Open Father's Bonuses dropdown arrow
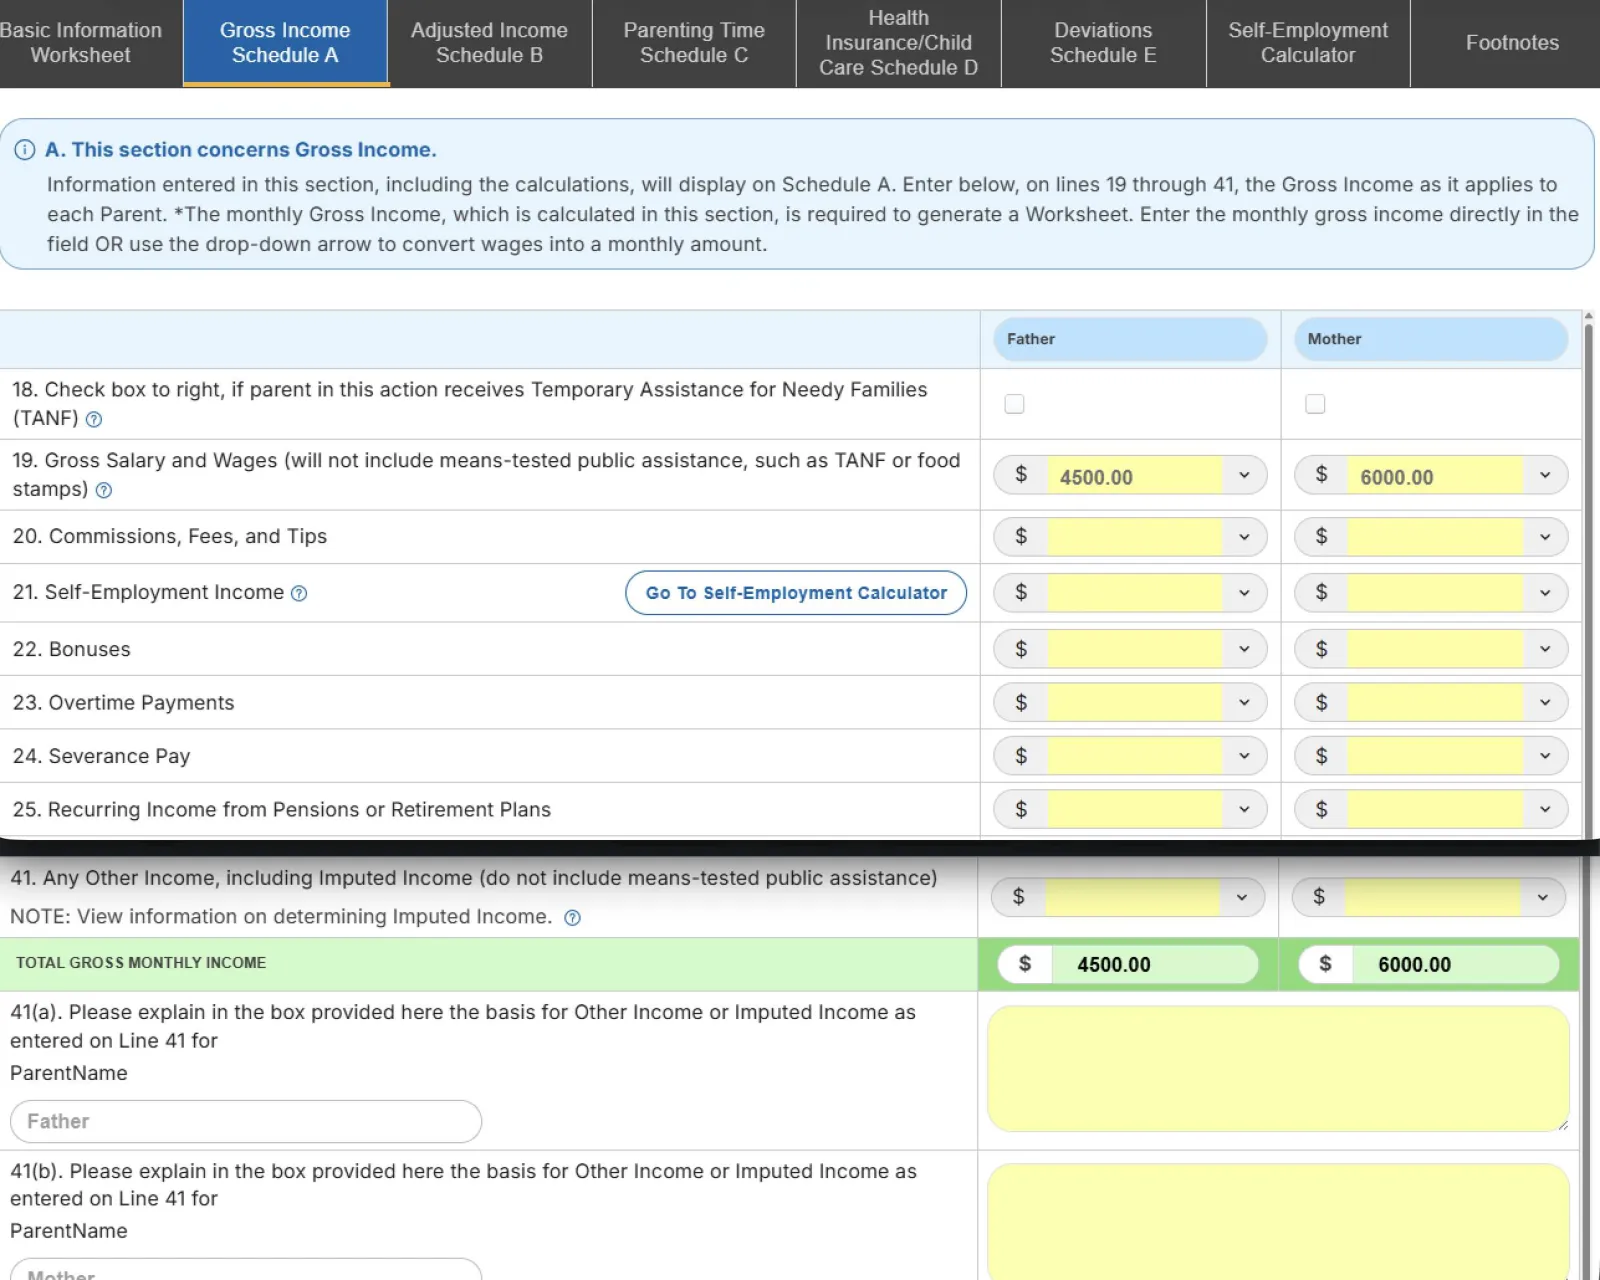Screen dimensions: 1600x1280 (x=1244, y=649)
